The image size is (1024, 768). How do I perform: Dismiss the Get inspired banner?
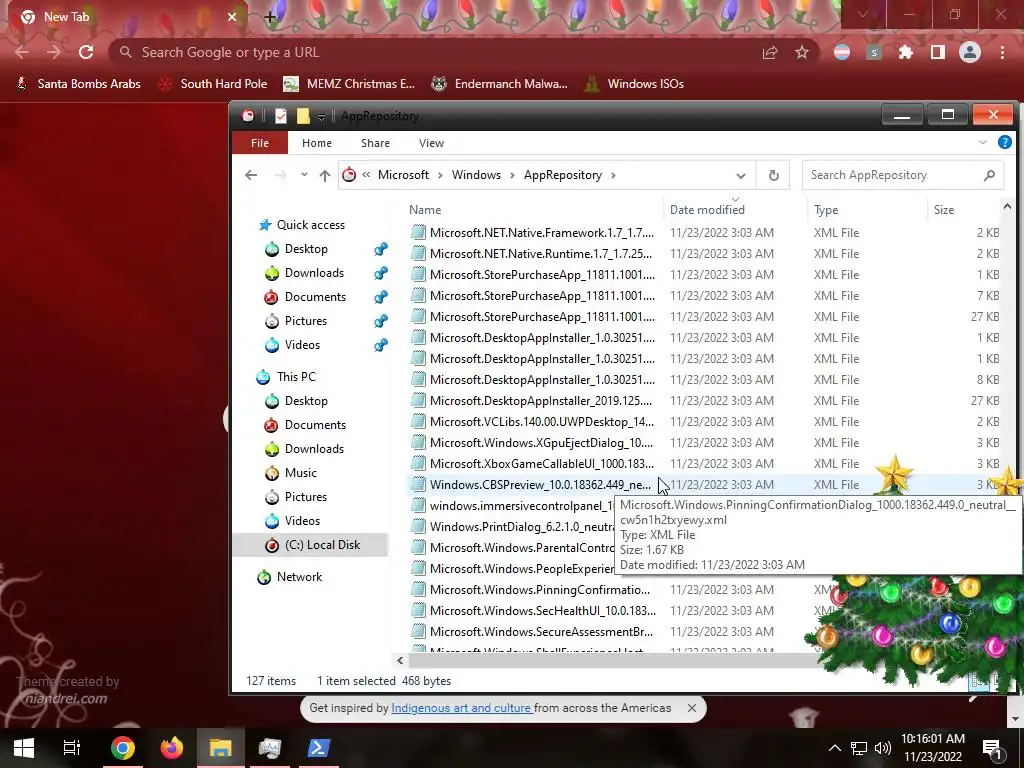click(x=692, y=708)
